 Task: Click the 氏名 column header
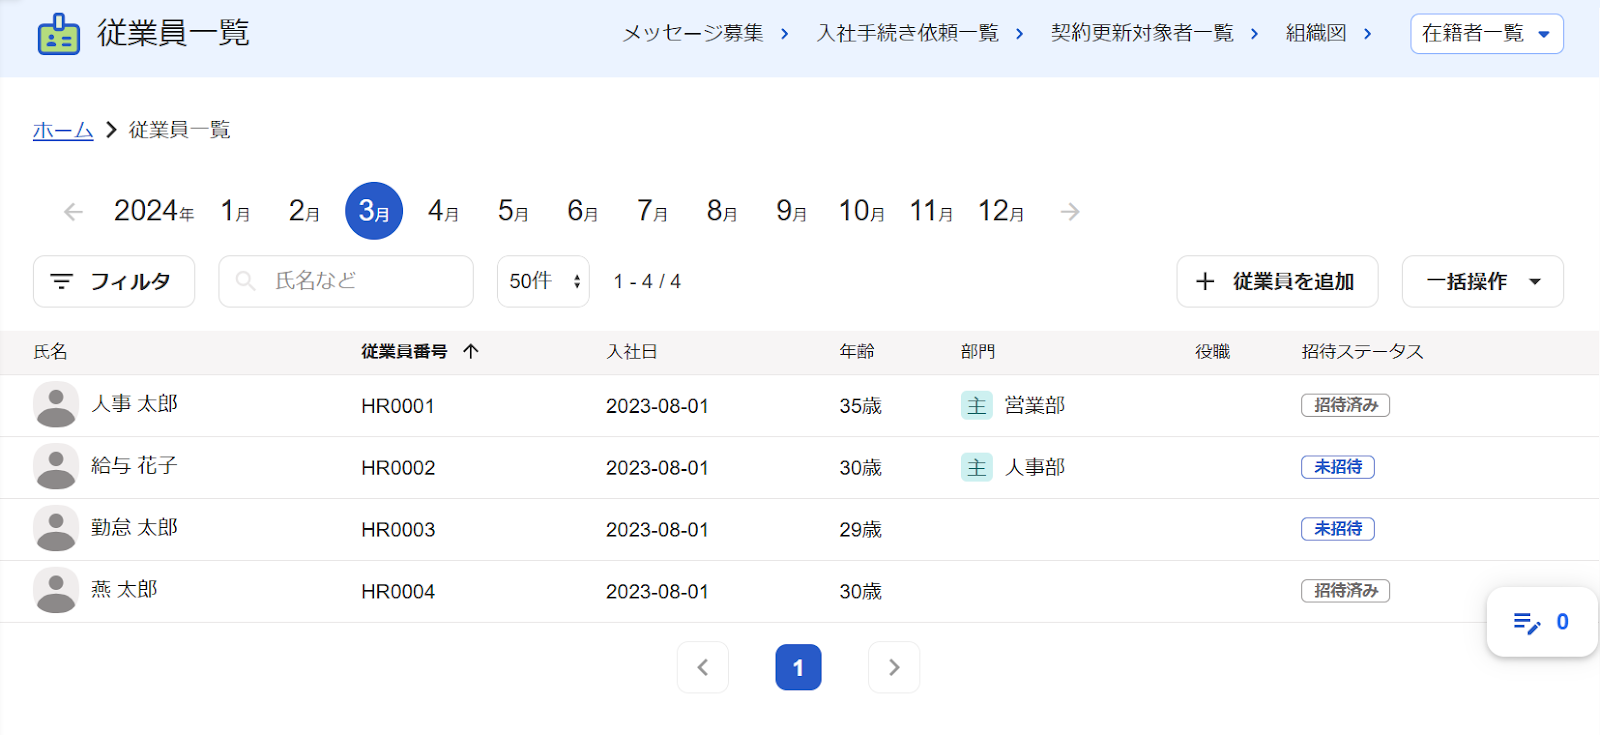(x=50, y=351)
